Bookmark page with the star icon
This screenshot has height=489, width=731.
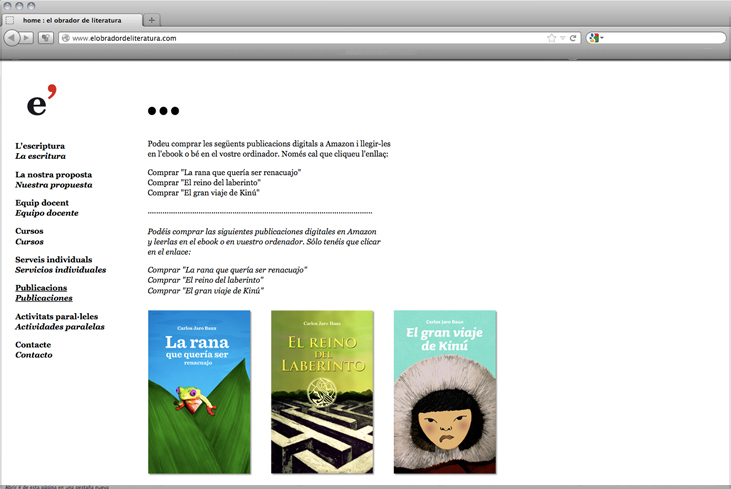(552, 38)
